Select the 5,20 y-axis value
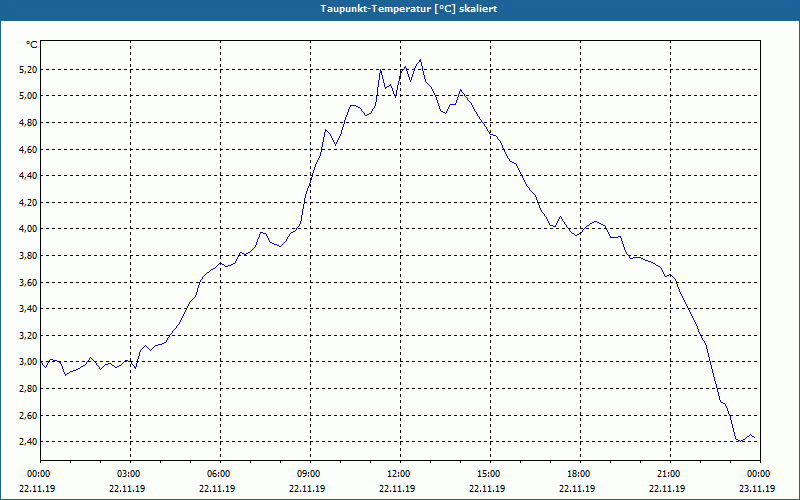Image resolution: width=800 pixels, height=500 pixels. tap(29, 69)
